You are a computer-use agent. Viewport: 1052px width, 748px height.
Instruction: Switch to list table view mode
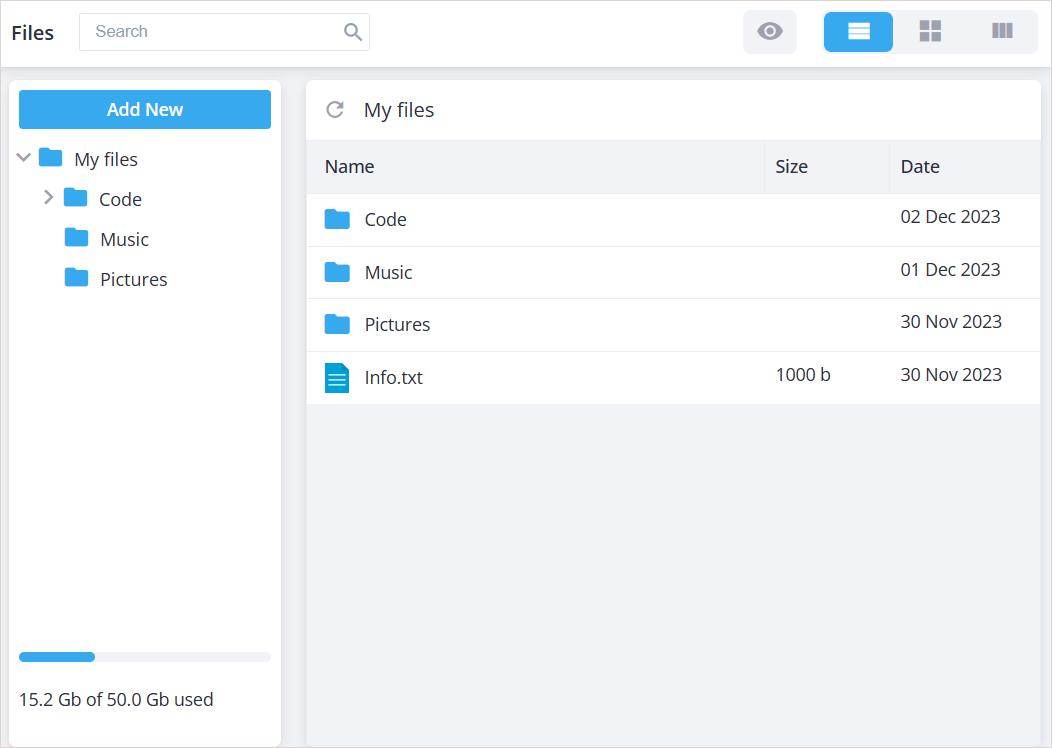(858, 32)
